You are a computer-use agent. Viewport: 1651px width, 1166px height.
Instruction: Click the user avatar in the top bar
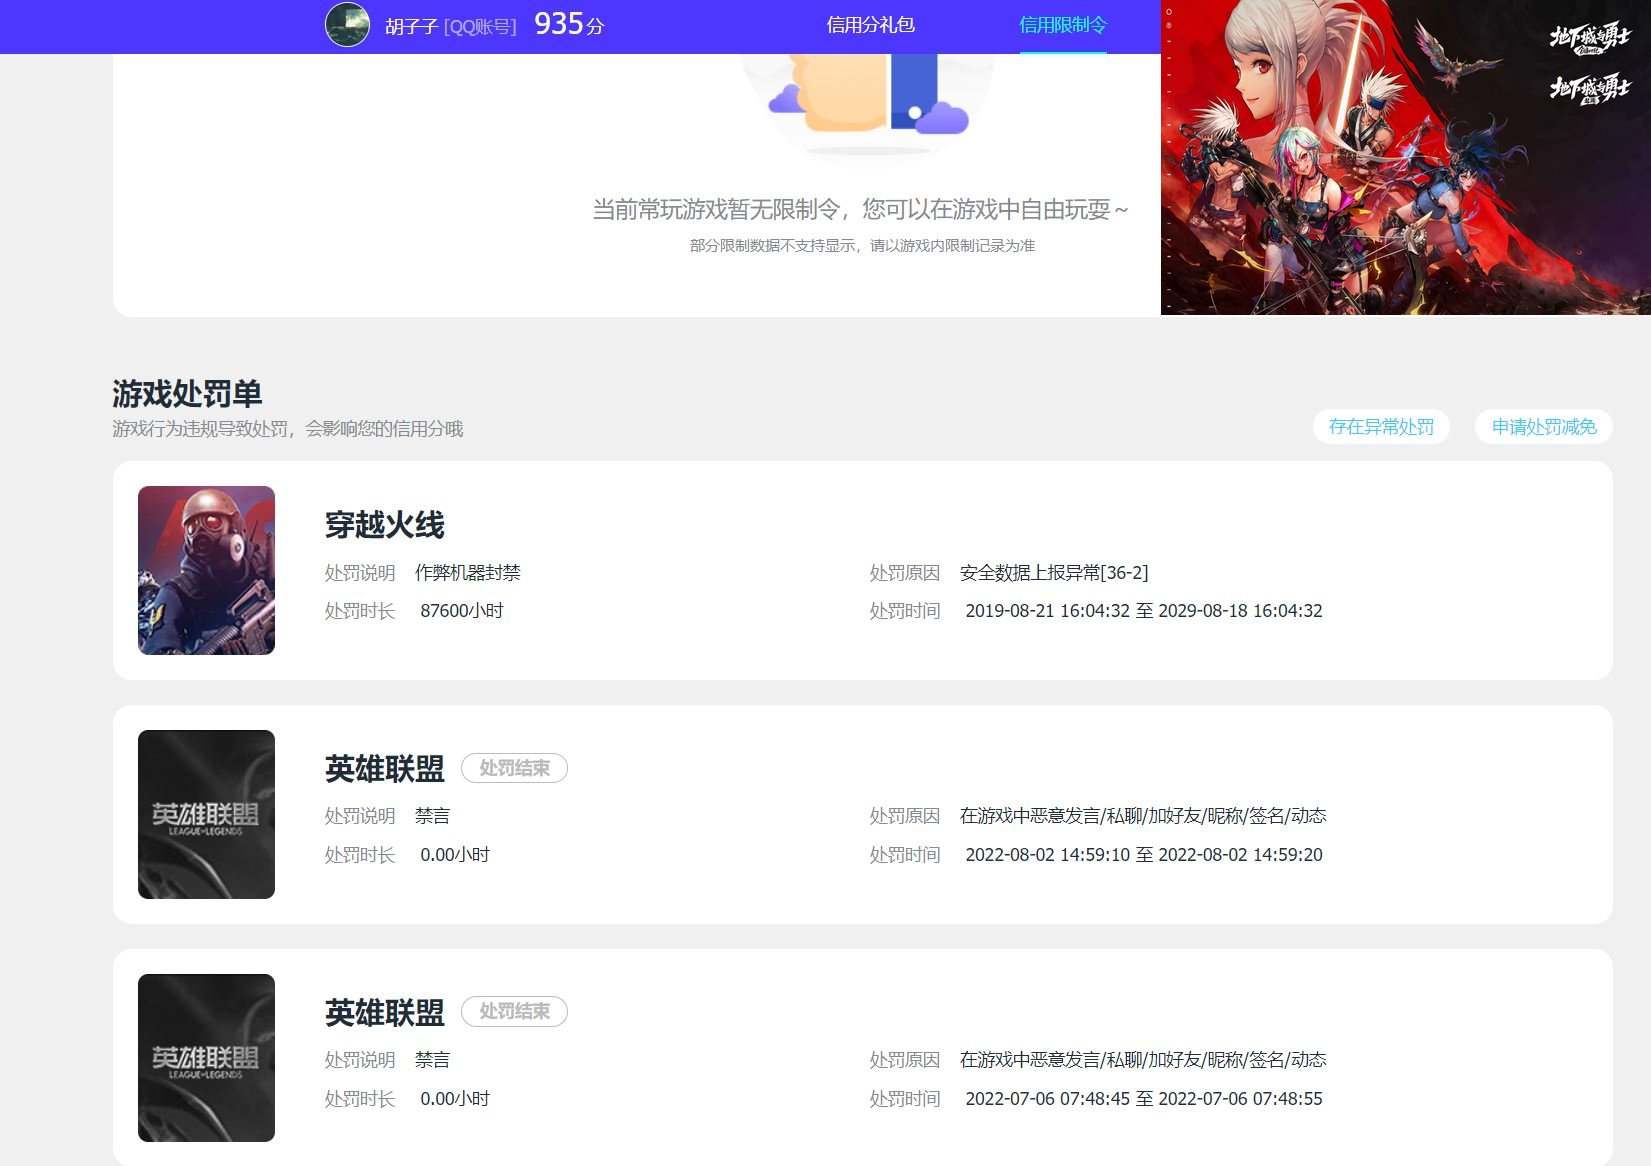(x=347, y=25)
